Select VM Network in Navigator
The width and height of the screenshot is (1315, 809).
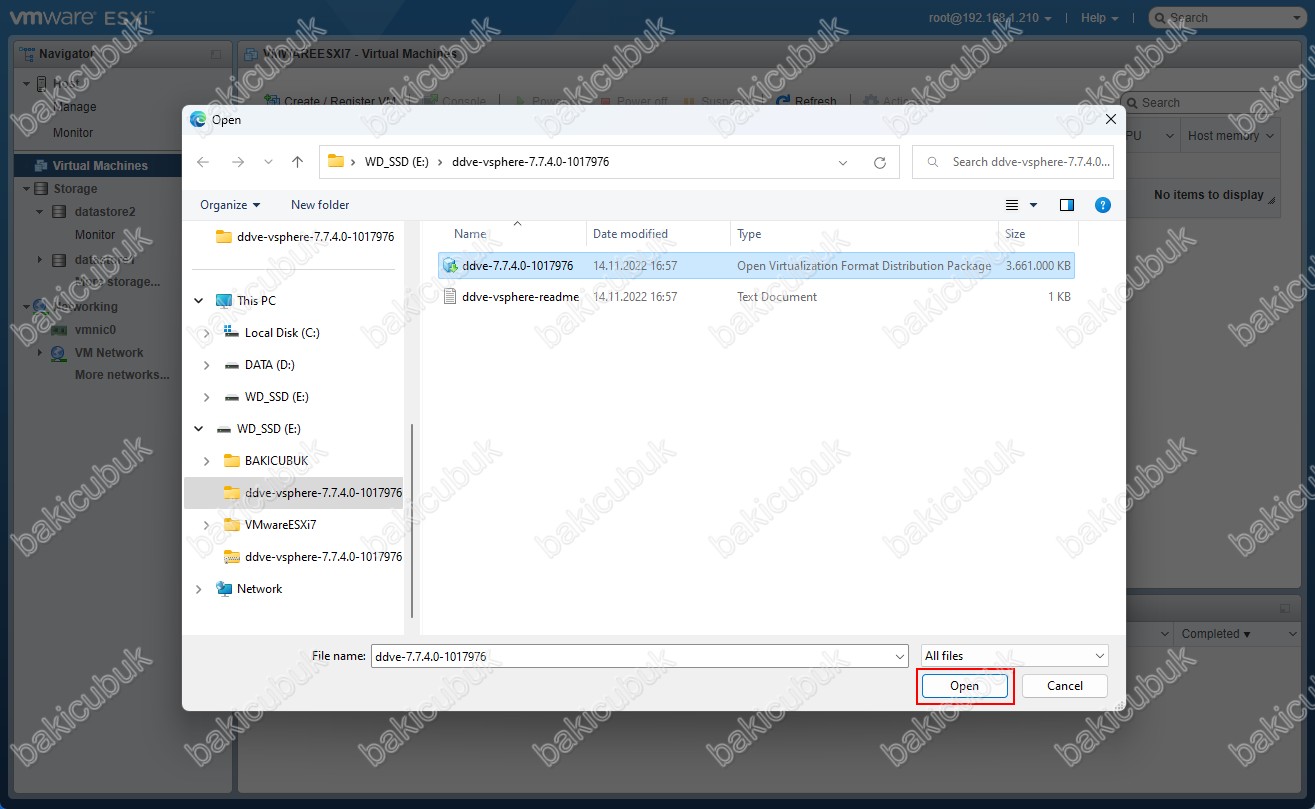point(109,353)
